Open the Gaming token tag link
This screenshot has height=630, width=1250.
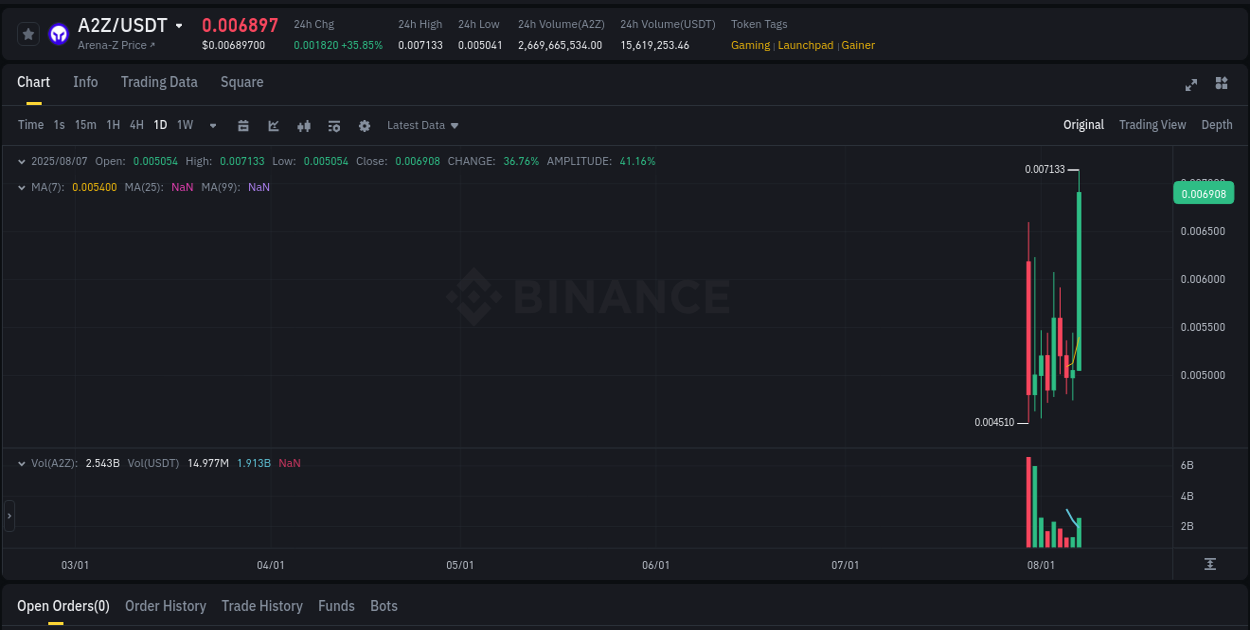pos(750,45)
